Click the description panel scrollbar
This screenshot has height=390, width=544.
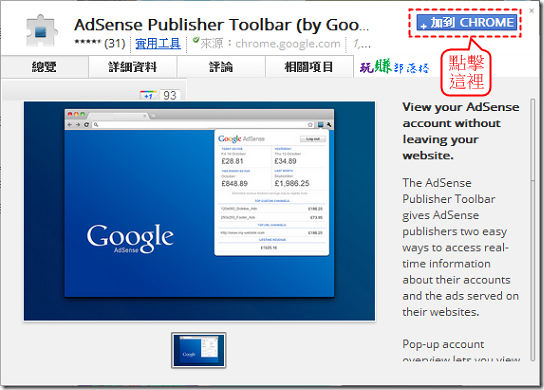533,230
